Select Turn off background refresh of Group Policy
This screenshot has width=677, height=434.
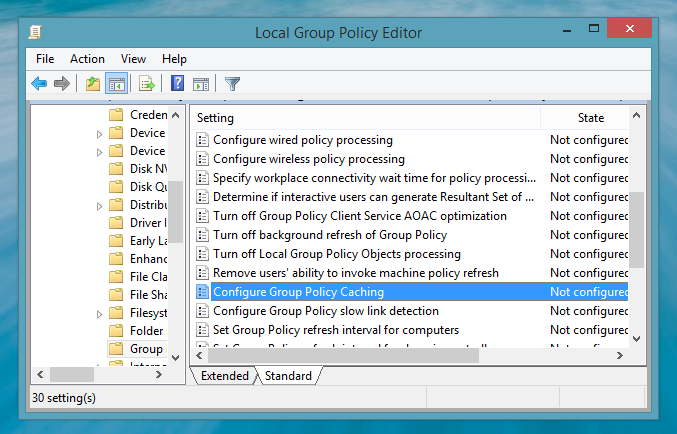tap(330, 235)
